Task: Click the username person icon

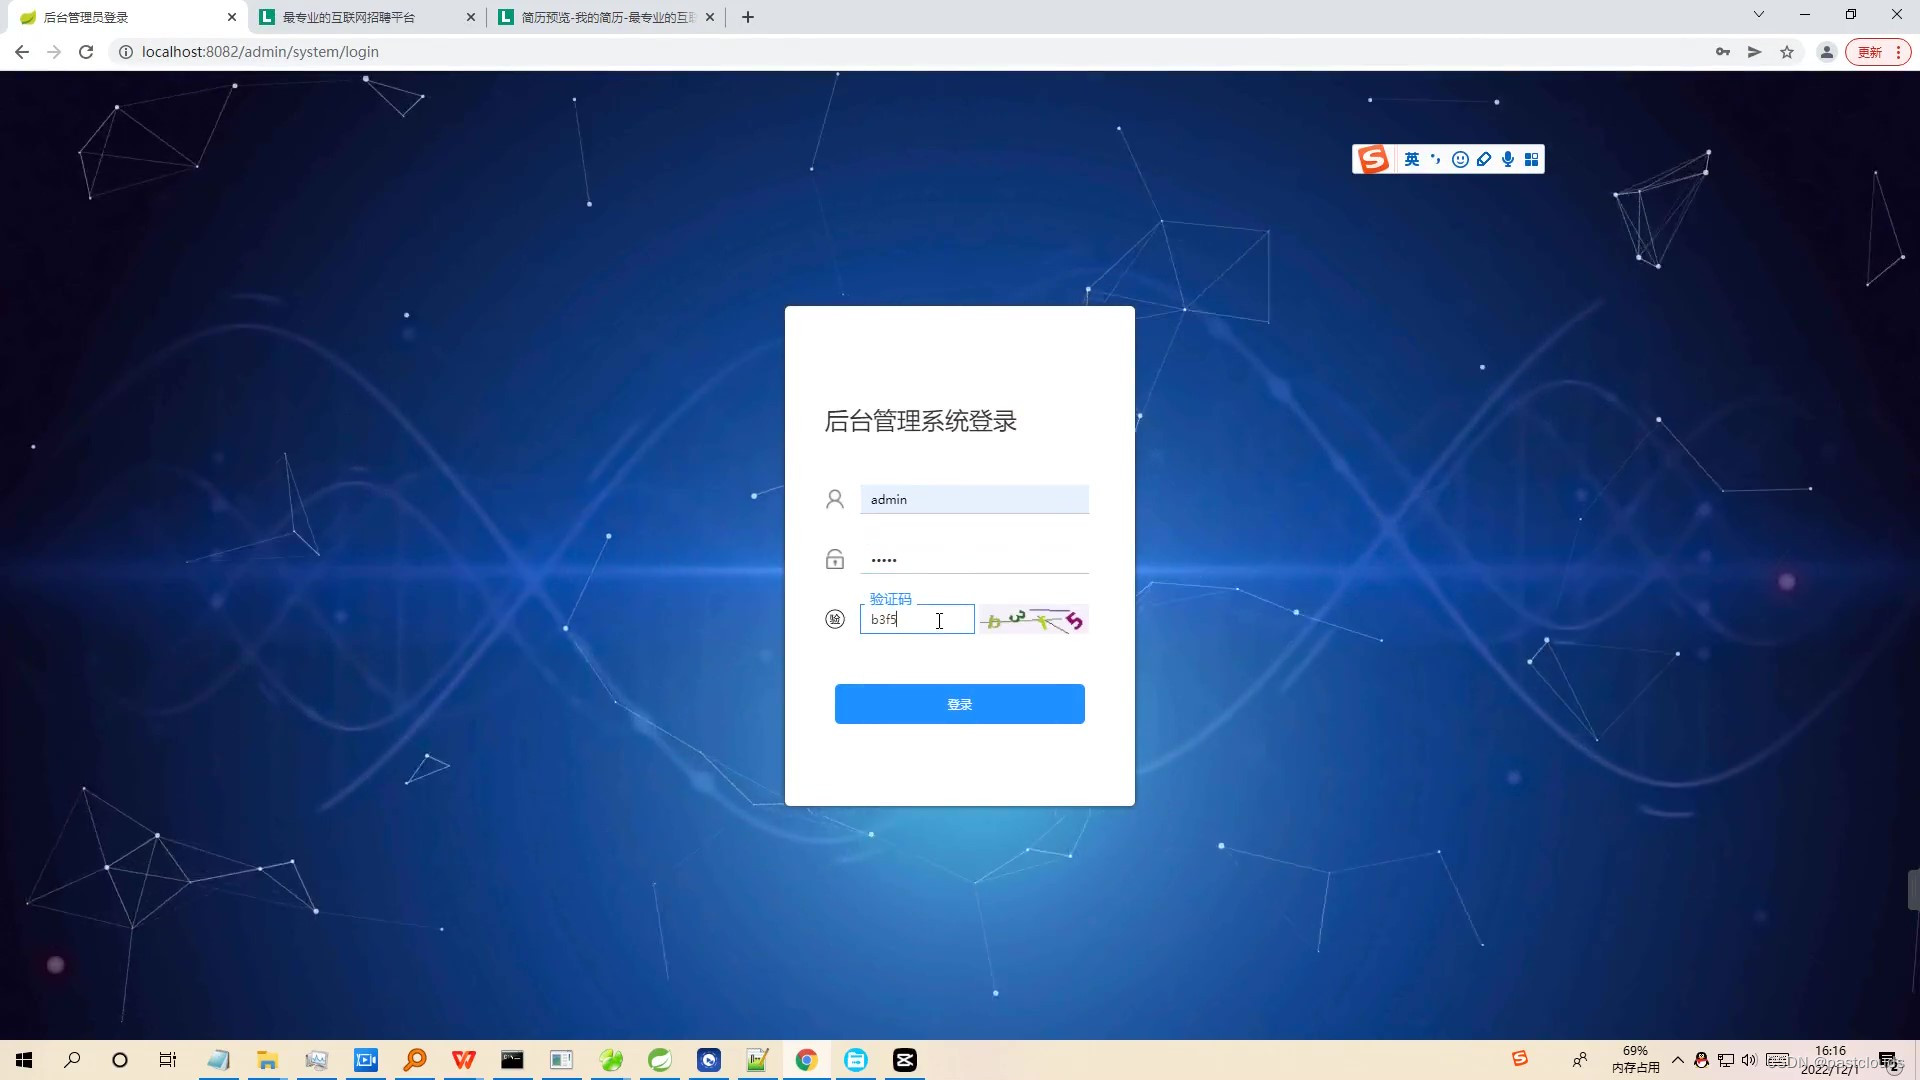Action: pos(835,498)
